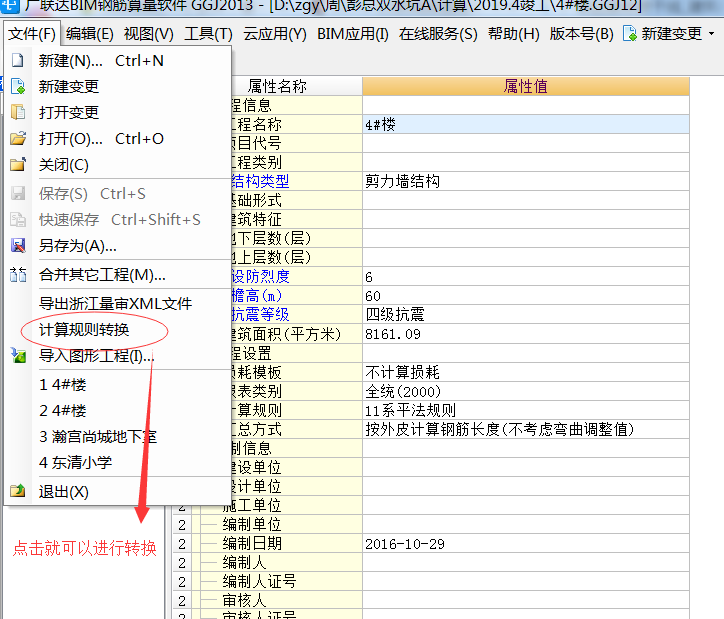Image resolution: width=724 pixels, height=619 pixels.
Task: Choose 计算规则转换 from the File menu
Action: 118,330
